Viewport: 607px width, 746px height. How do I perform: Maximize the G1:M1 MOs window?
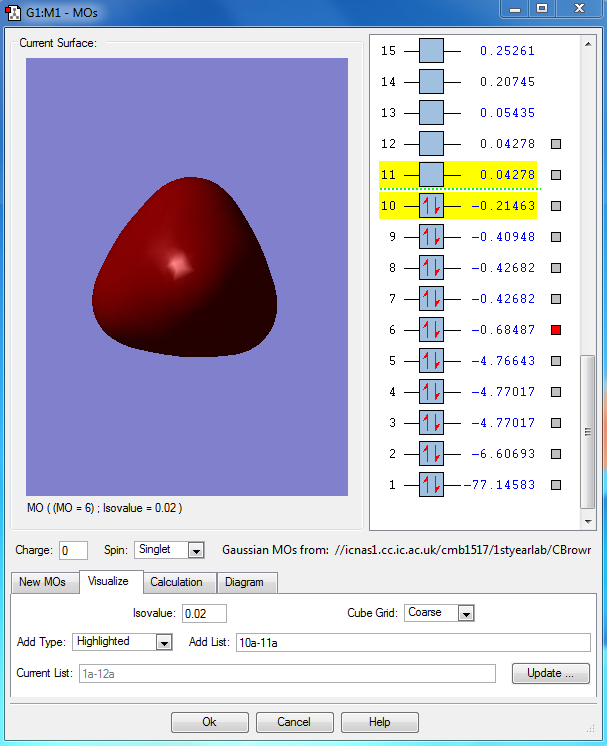[542, 9]
